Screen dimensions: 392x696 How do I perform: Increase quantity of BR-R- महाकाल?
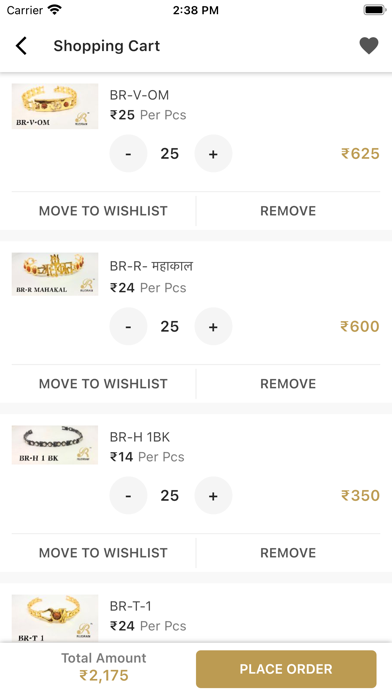pos(213,326)
